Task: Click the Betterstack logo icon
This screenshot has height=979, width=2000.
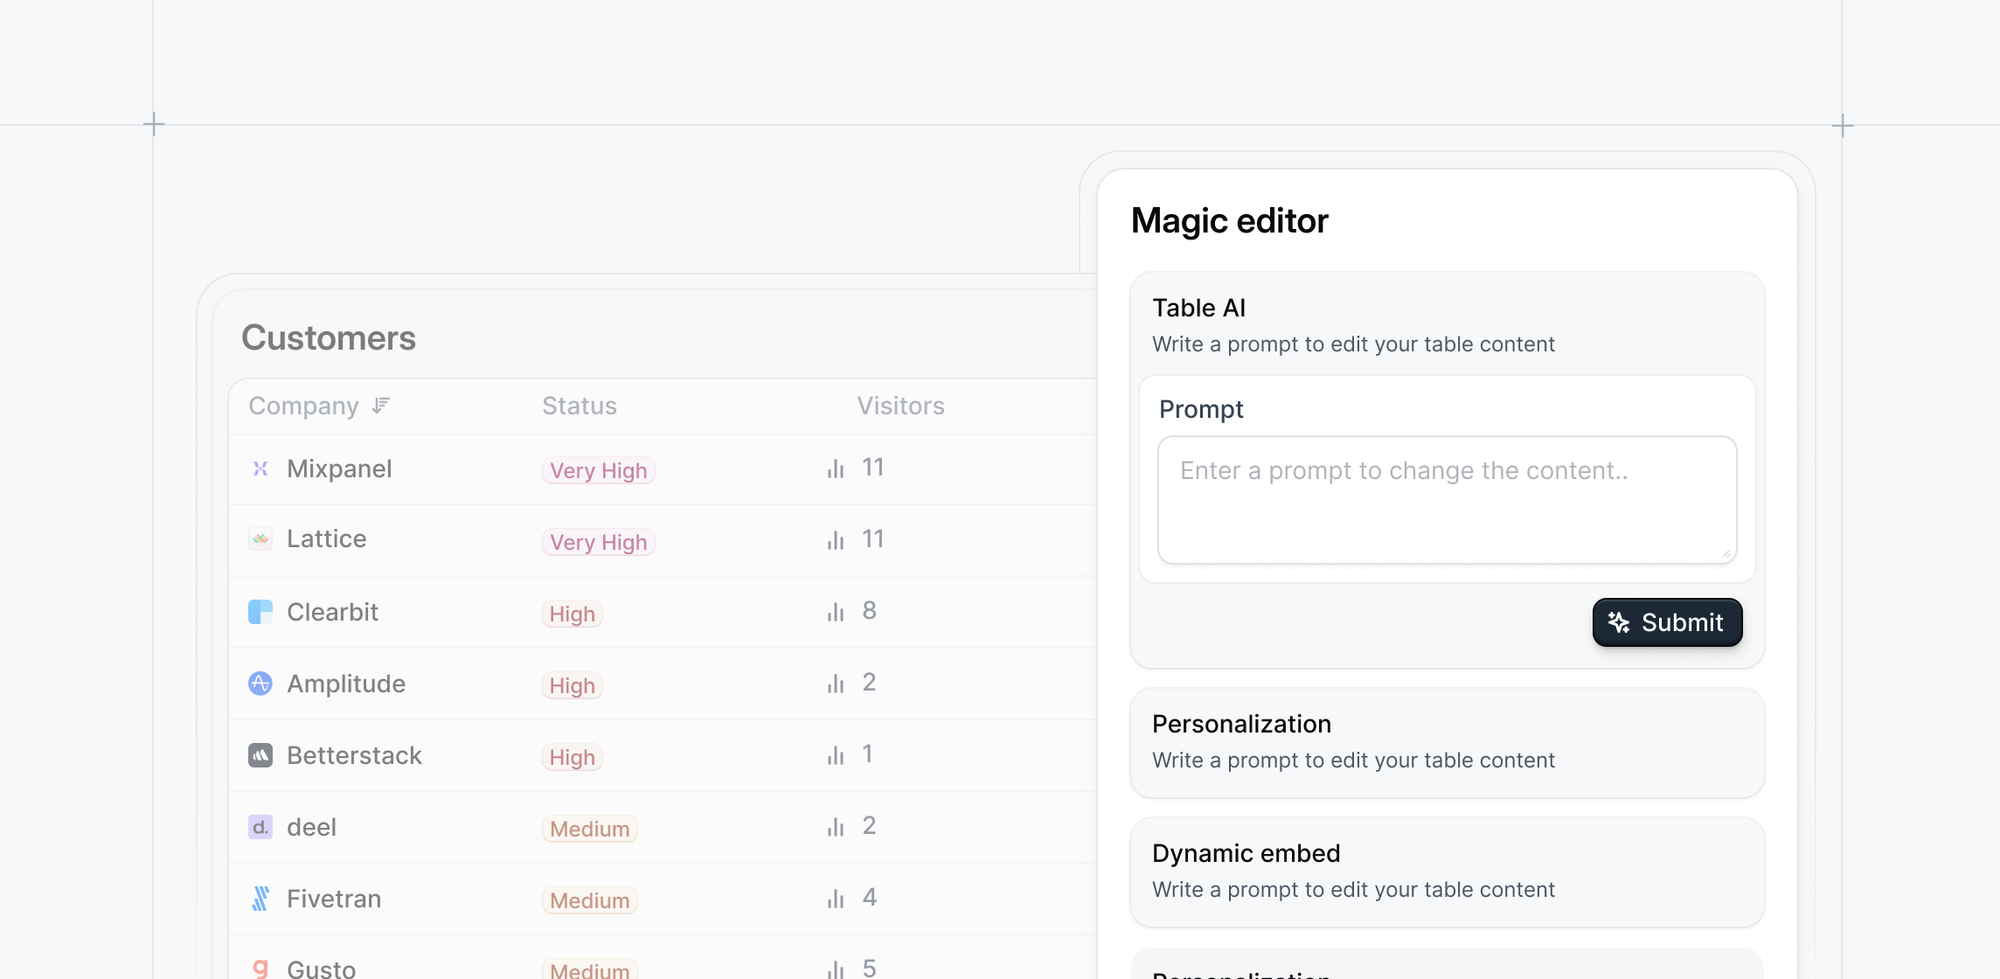Action: coord(260,755)
